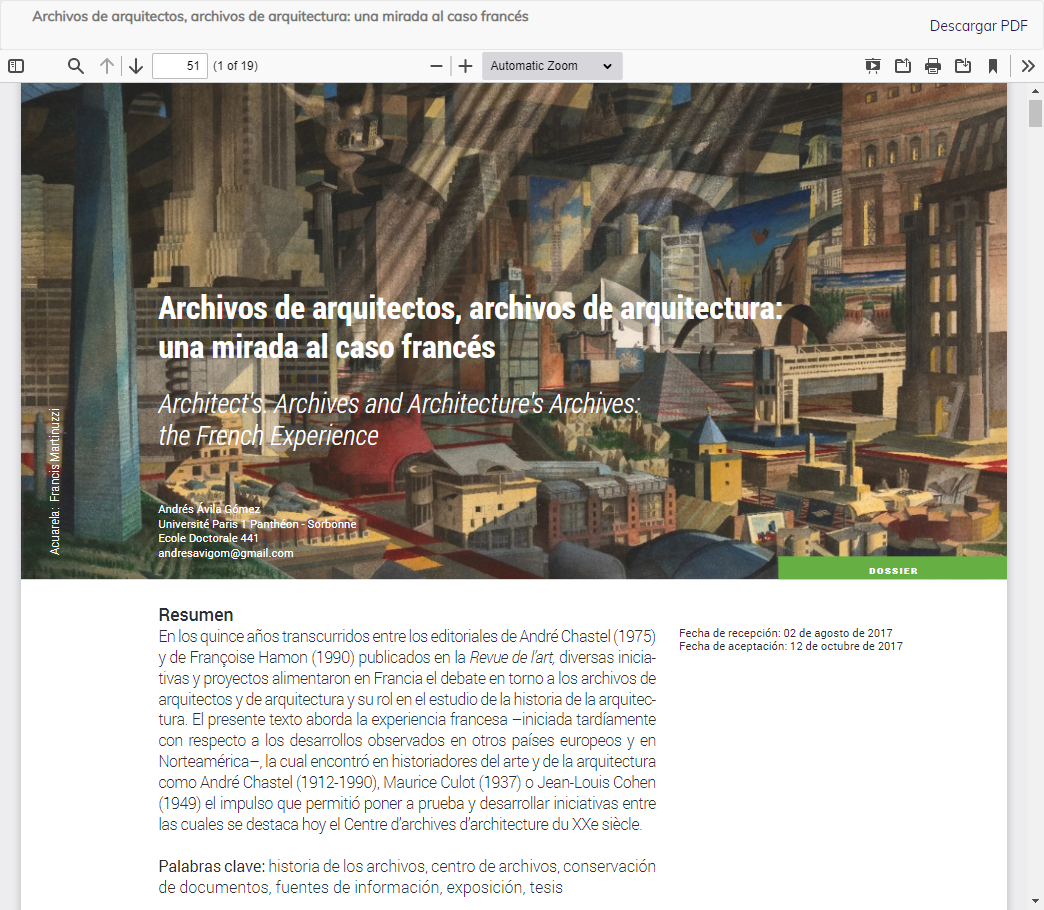Screen dimensions: 1044x910
Task: Go to the previous page arrow
Action: (107, 66)
